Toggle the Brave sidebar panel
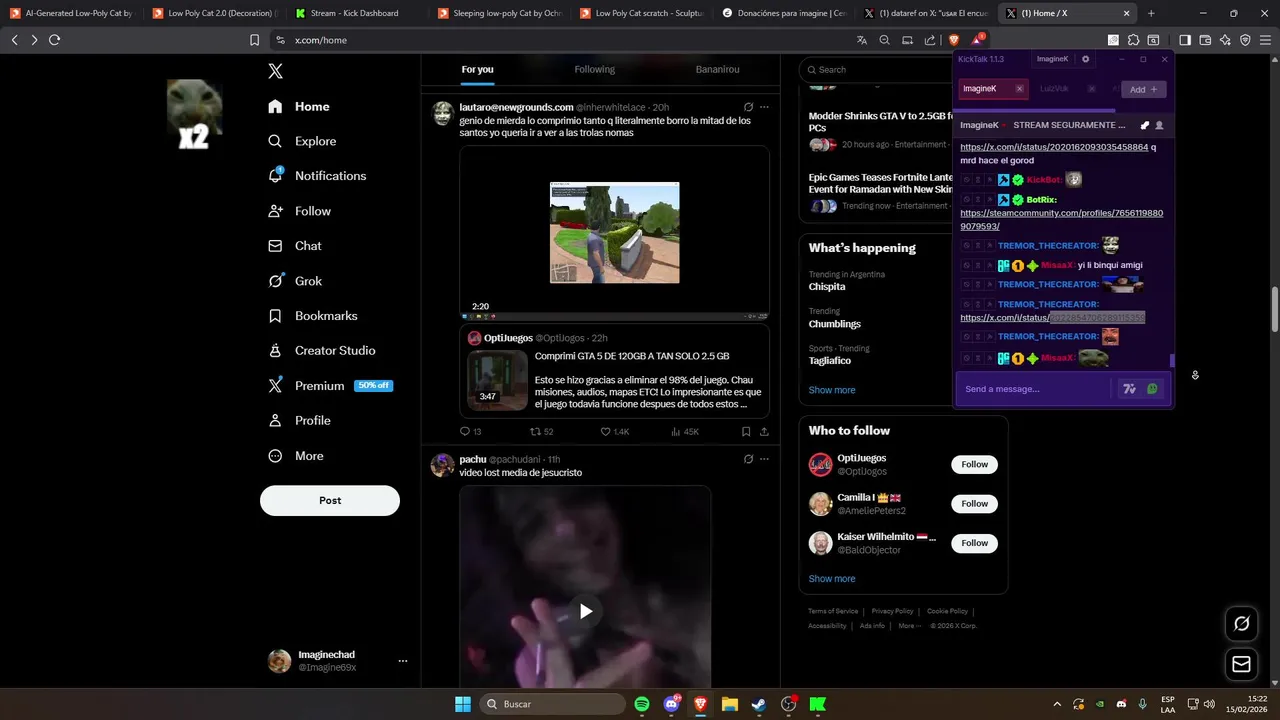1280x720 pixels. tap(1185, 40)
